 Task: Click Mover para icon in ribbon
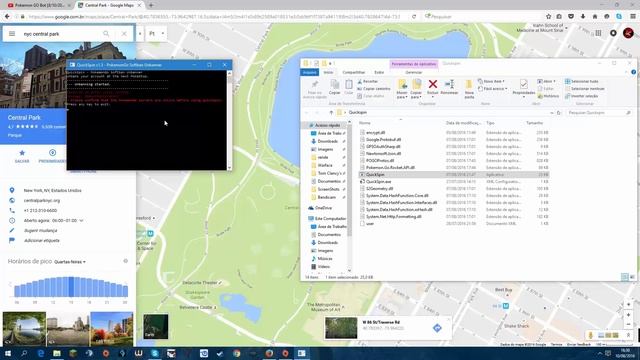(402, 84)
